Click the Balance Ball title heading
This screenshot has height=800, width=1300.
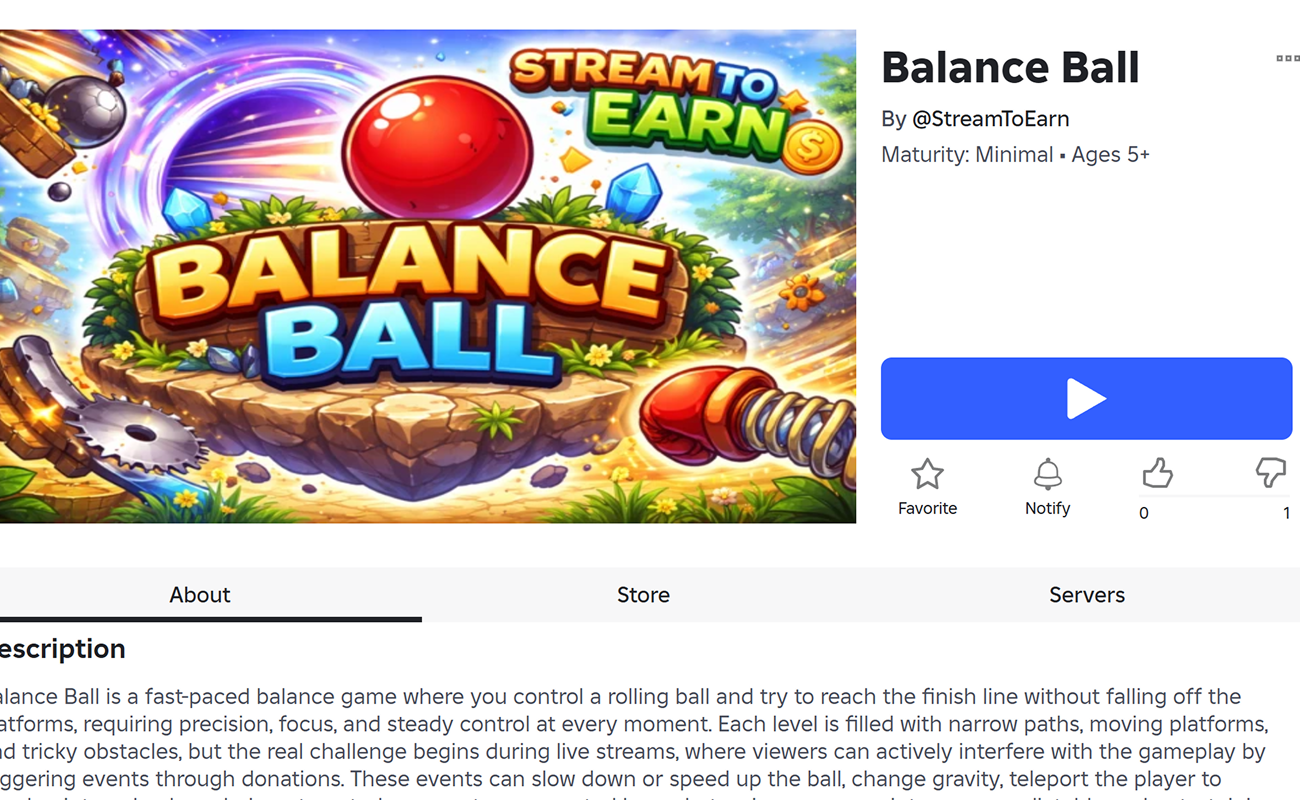1010,68
